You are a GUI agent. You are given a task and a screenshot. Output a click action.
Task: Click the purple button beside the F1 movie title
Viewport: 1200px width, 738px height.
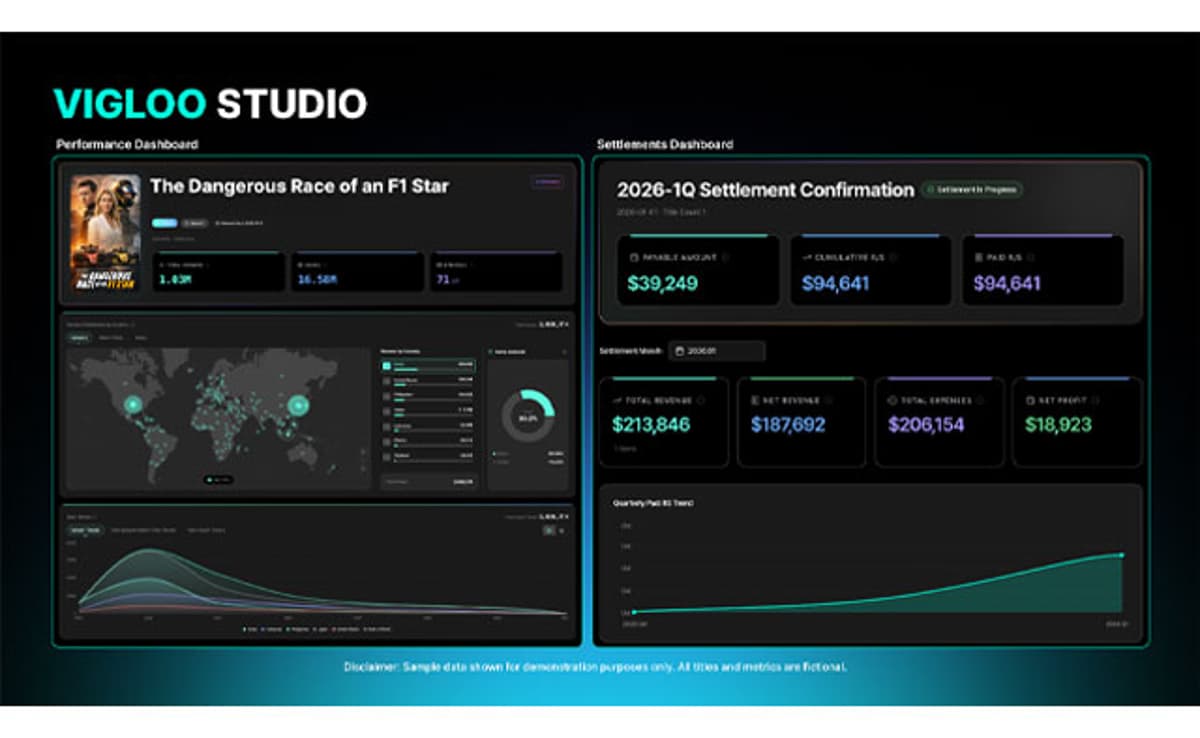coord(547,181)
